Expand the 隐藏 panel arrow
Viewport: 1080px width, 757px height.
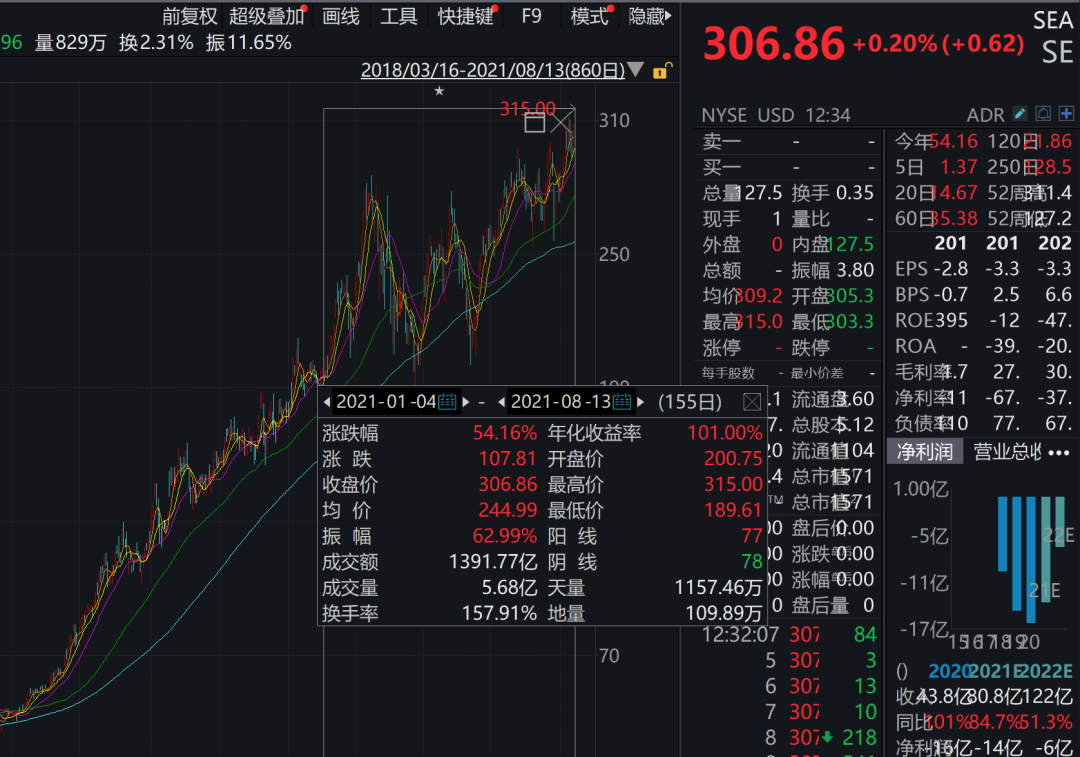coord(668,16)
